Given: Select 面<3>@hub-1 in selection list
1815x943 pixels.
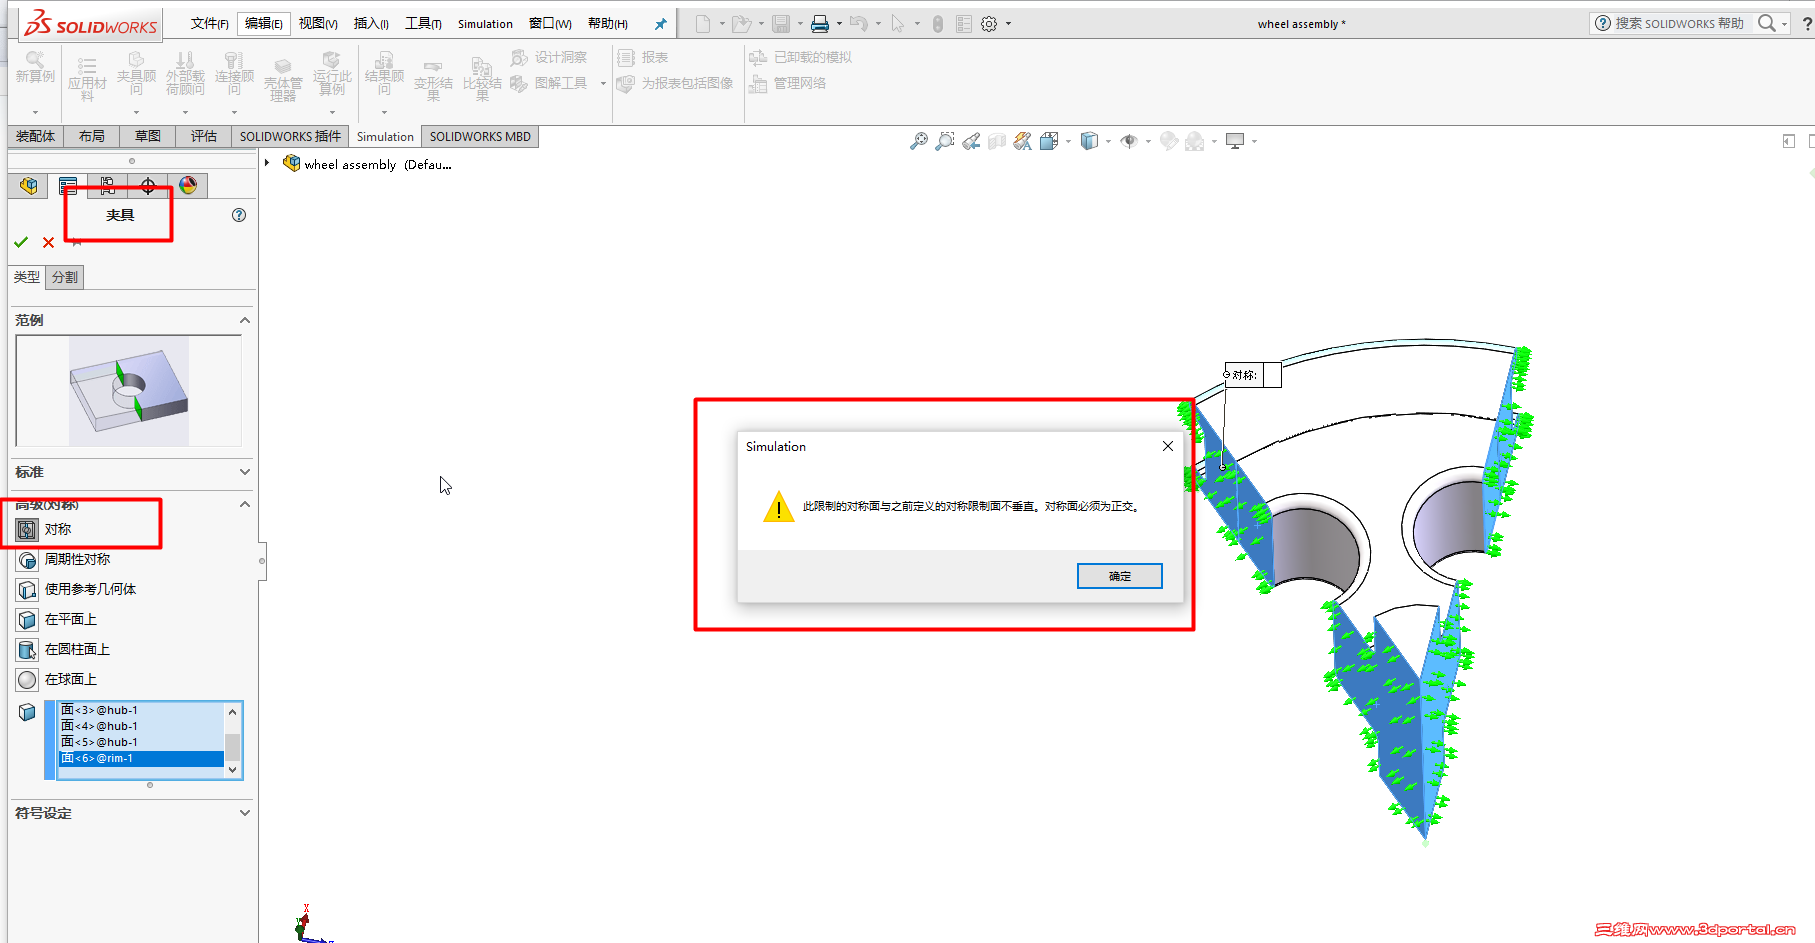Looking at the screenshot, I should pos(141,710).
